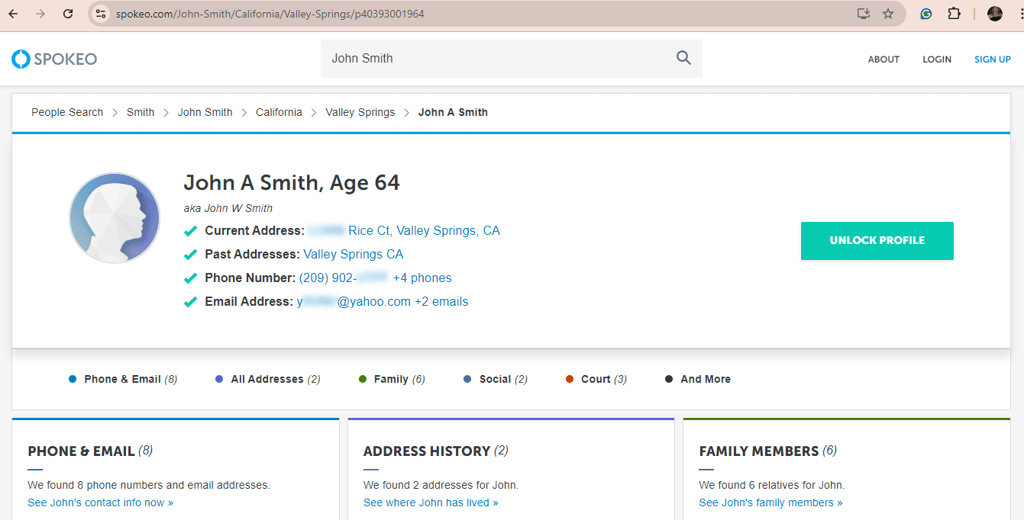1024x520 pixels.
Task: Open the ABOUT page
Action: coord(884,59)
